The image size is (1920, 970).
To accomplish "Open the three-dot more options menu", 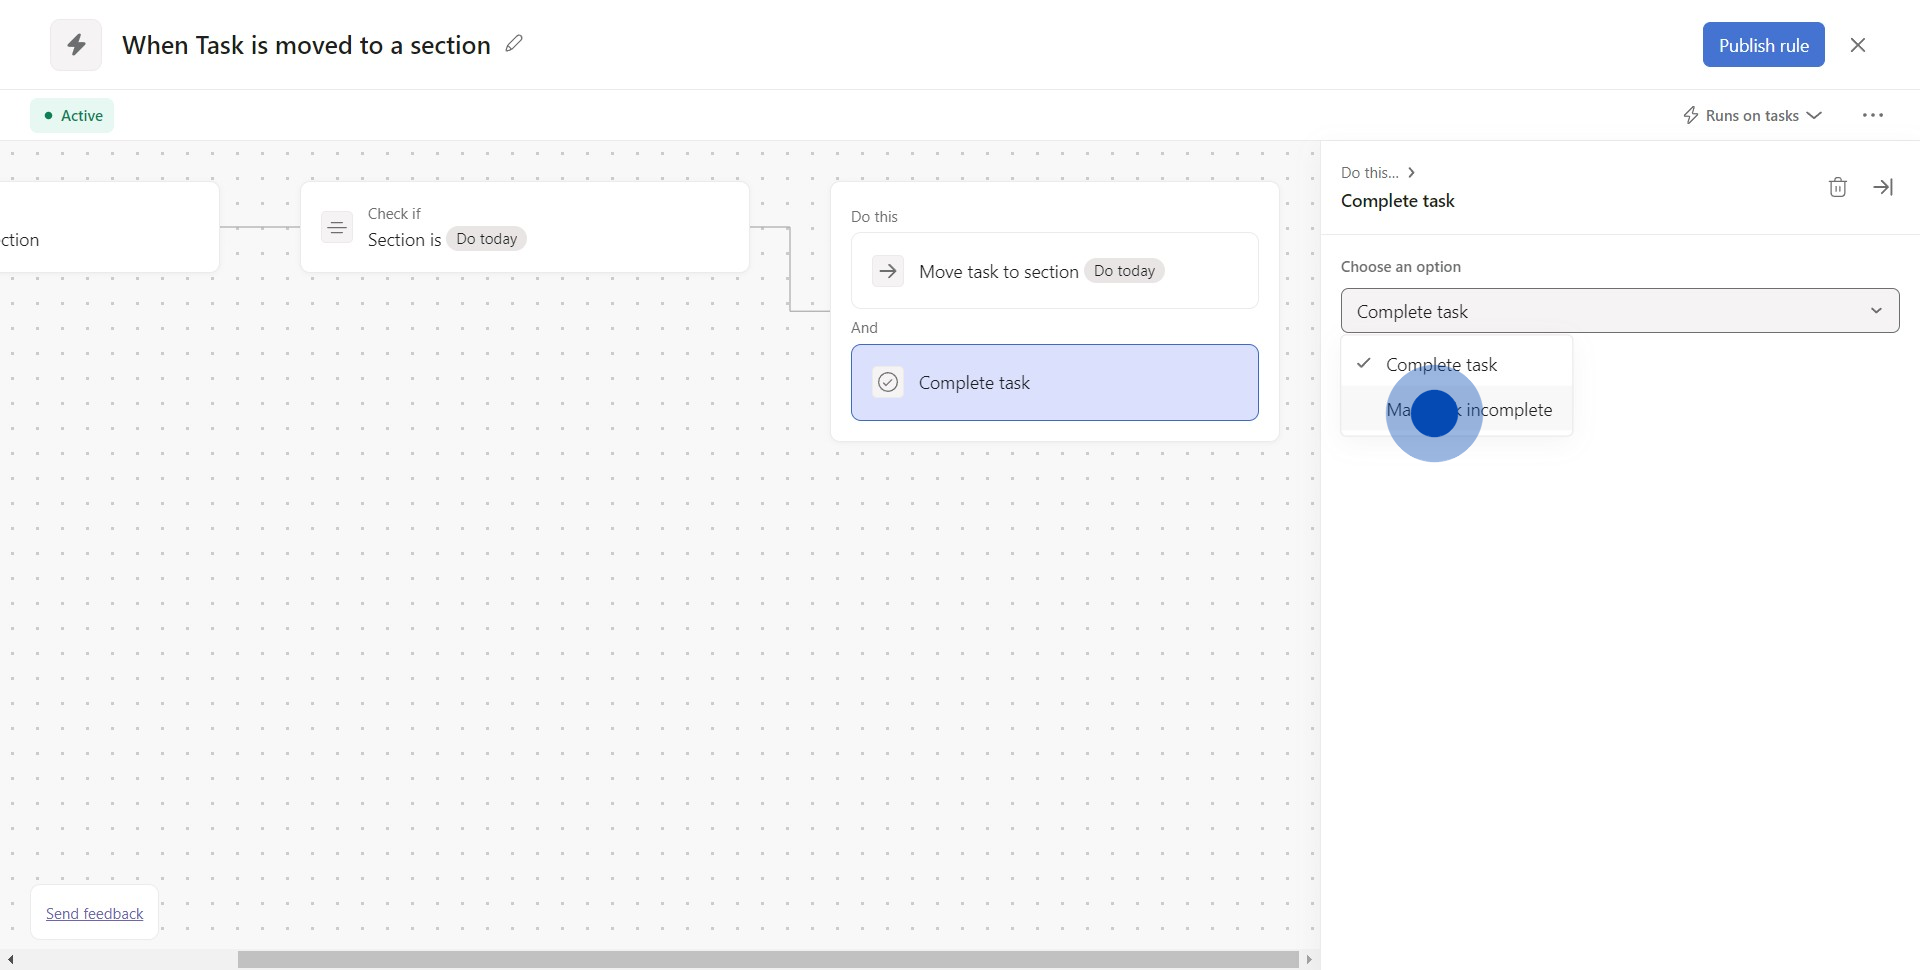I will click(x=1872, y=116).
